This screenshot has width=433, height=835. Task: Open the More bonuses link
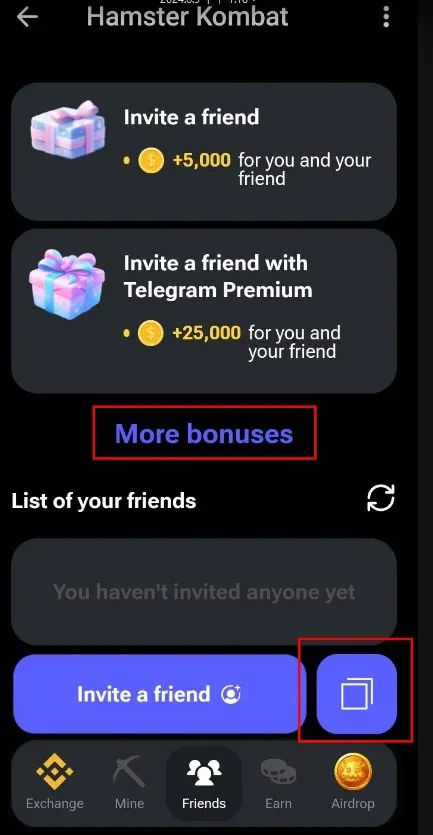click(204, 433)
